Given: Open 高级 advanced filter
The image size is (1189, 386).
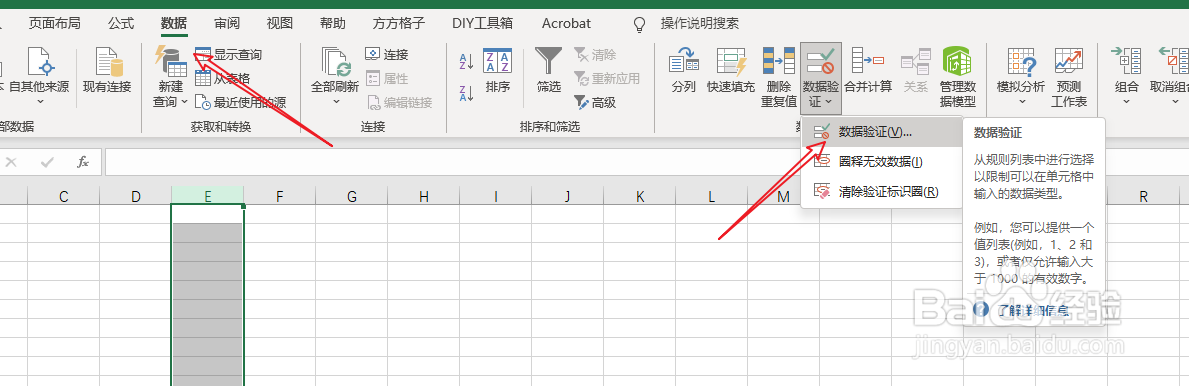Looking at the screenshot, I should (x=594, y=102).
